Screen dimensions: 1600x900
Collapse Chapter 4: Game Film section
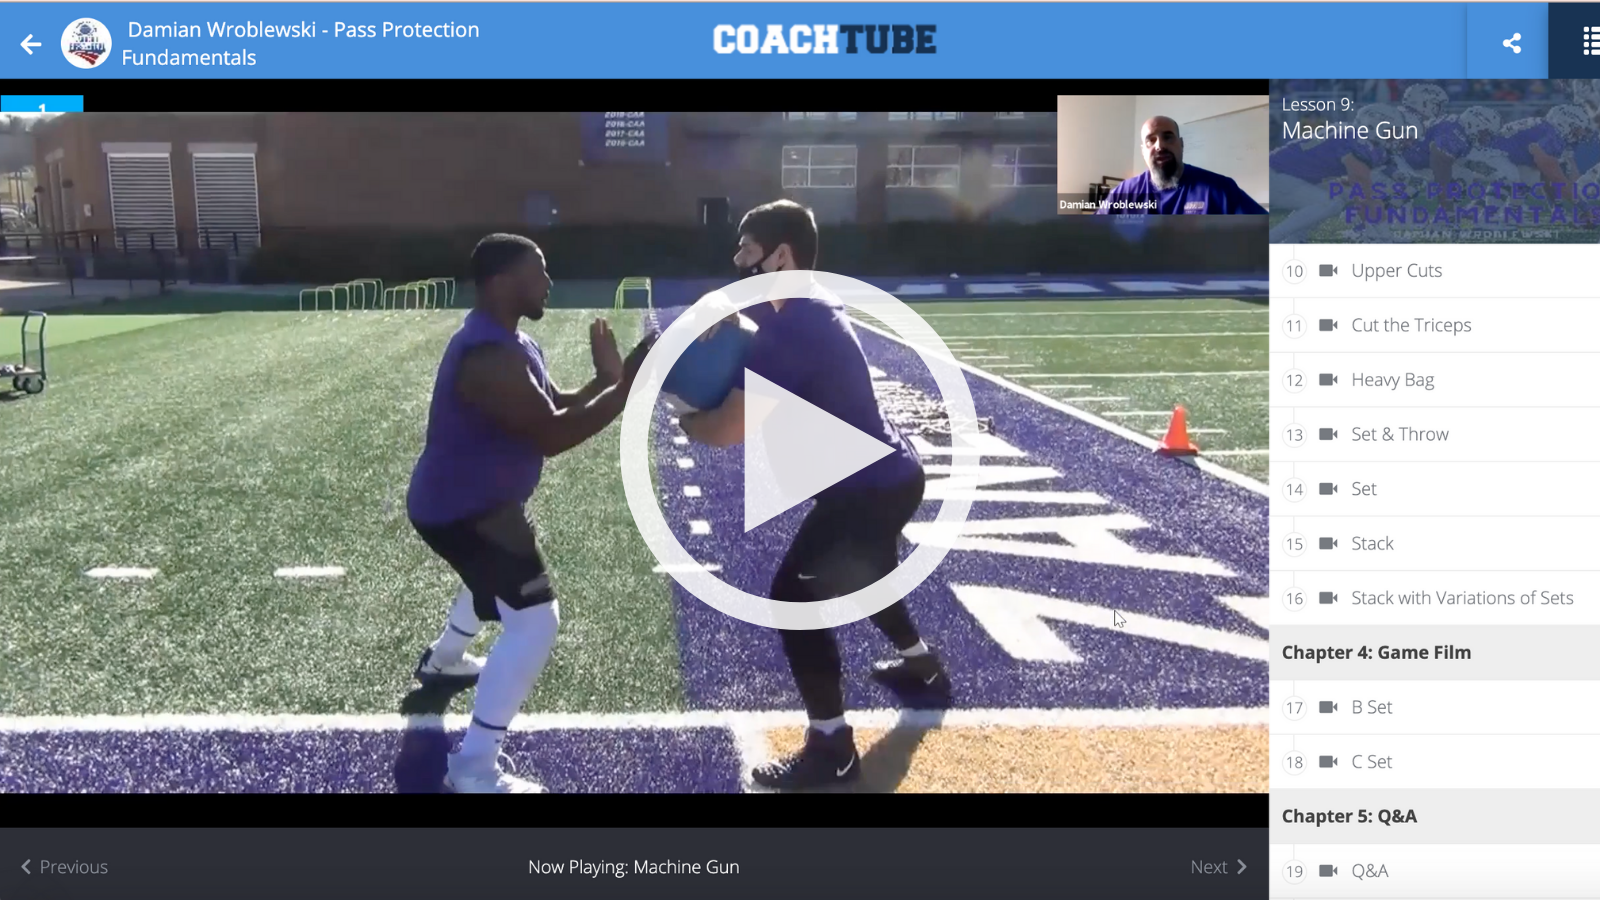(x=1435, y=653)
